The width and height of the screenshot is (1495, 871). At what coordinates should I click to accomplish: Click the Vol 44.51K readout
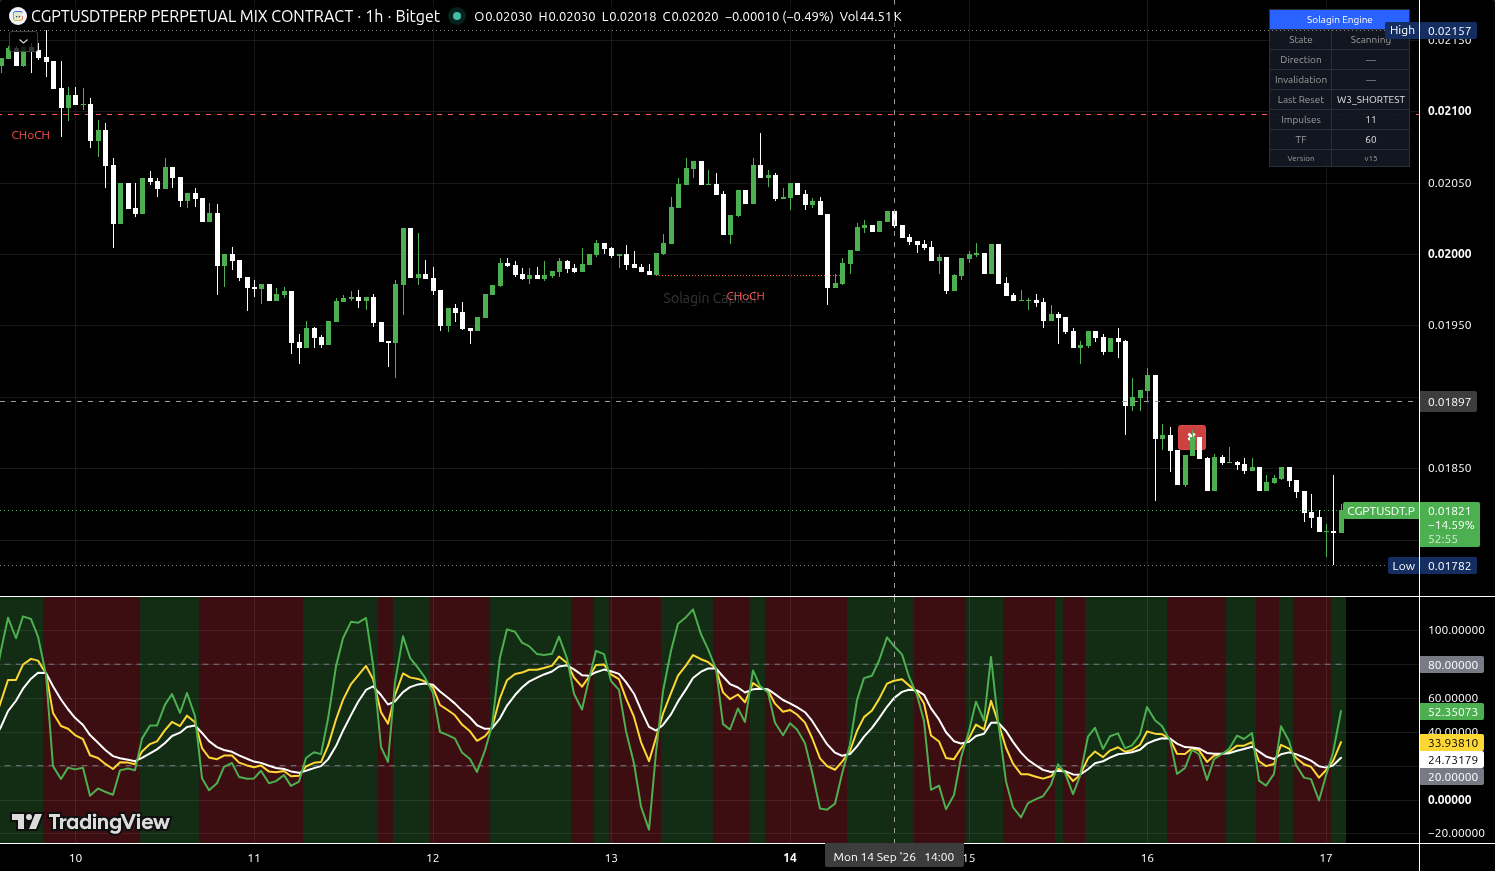(x=871, y=16)
